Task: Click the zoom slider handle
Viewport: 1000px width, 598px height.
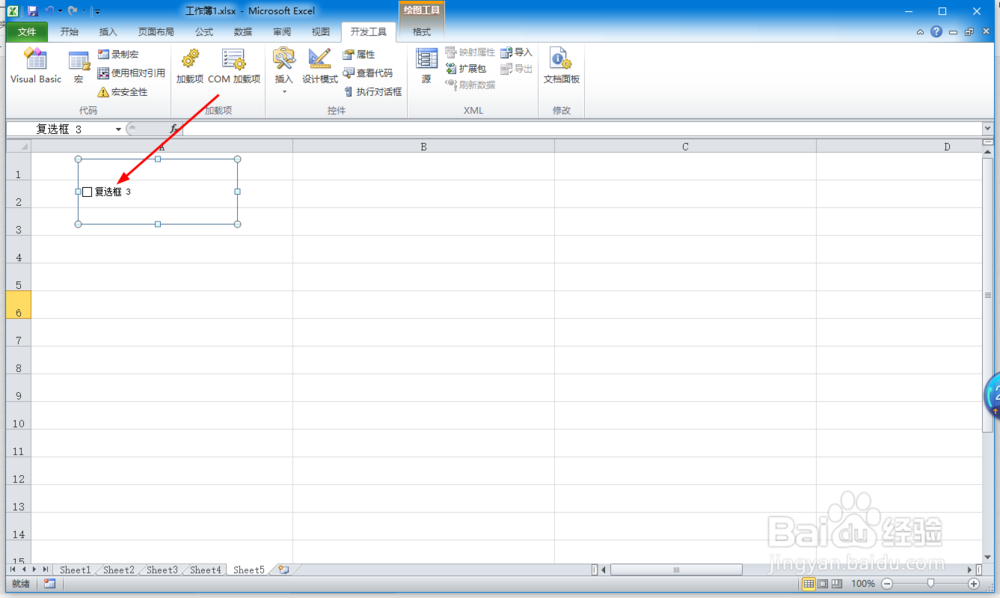Action: click(x=930, y=584)
